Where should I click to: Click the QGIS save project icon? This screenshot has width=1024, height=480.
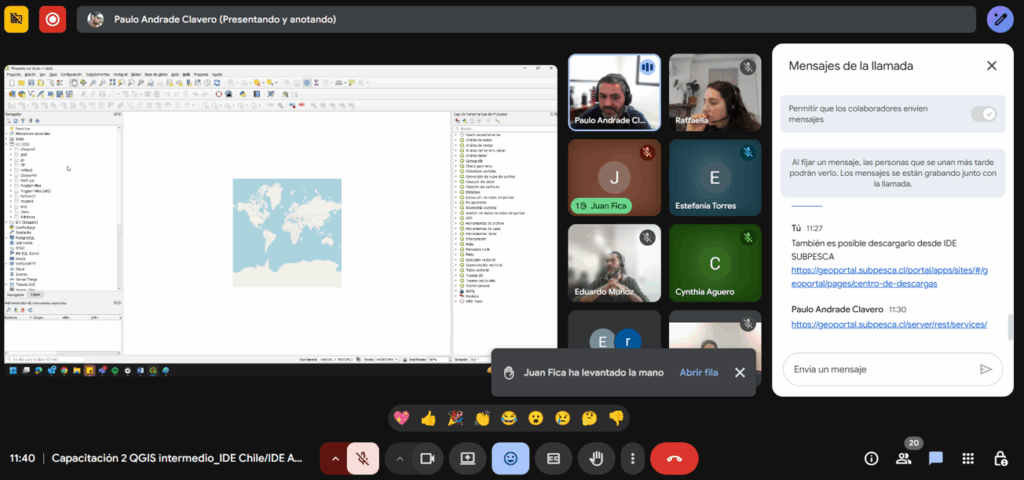[31, 83]
